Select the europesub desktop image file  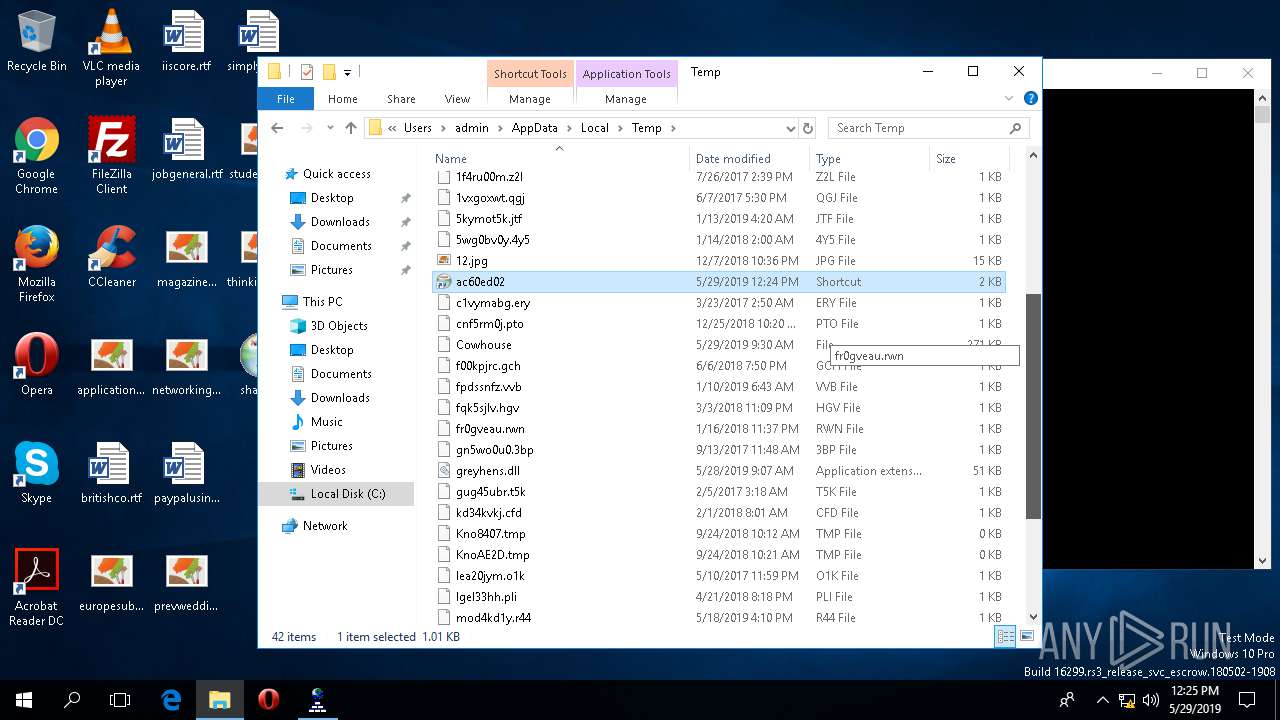point(111,581)
